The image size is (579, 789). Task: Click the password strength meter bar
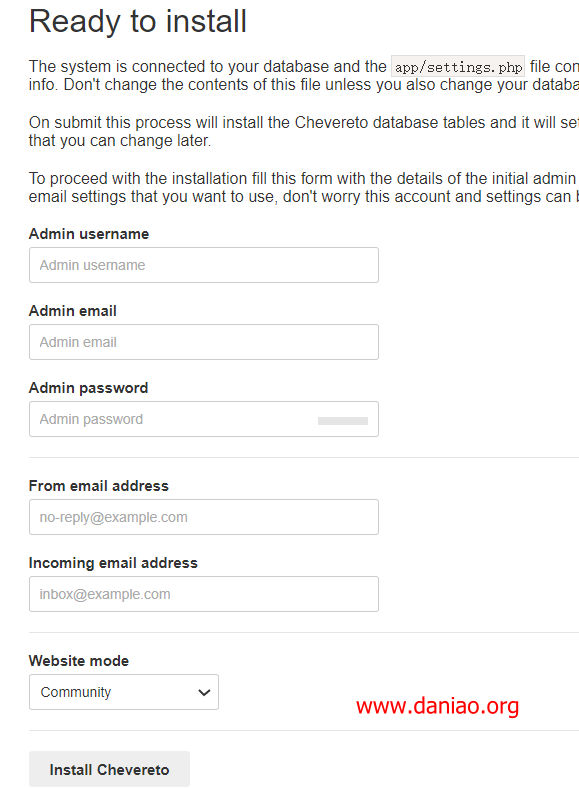343,421
